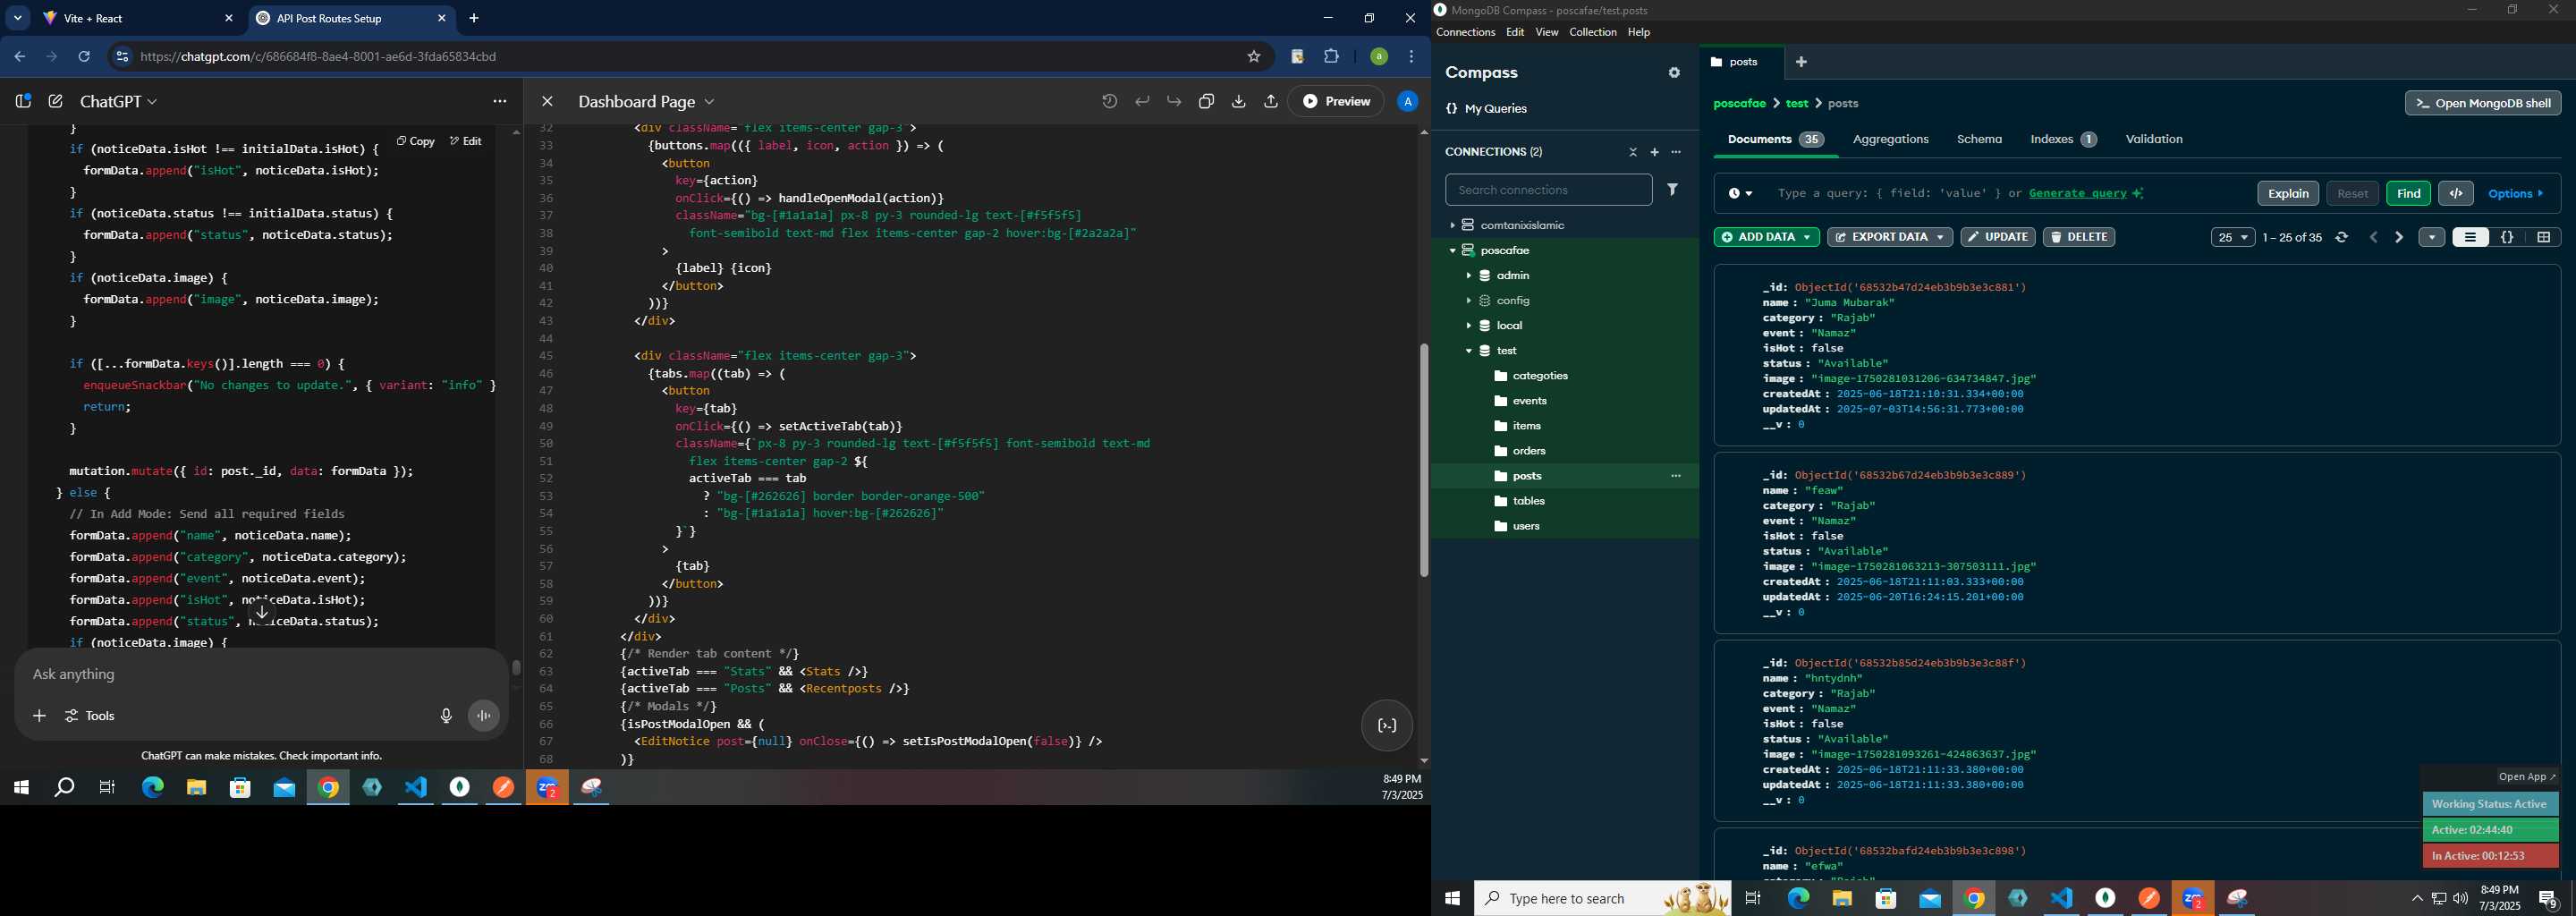The height and width of the screenshot is (916, 2576).
Task: Jump to latest message with down arrow
Action: pos(262,612)
